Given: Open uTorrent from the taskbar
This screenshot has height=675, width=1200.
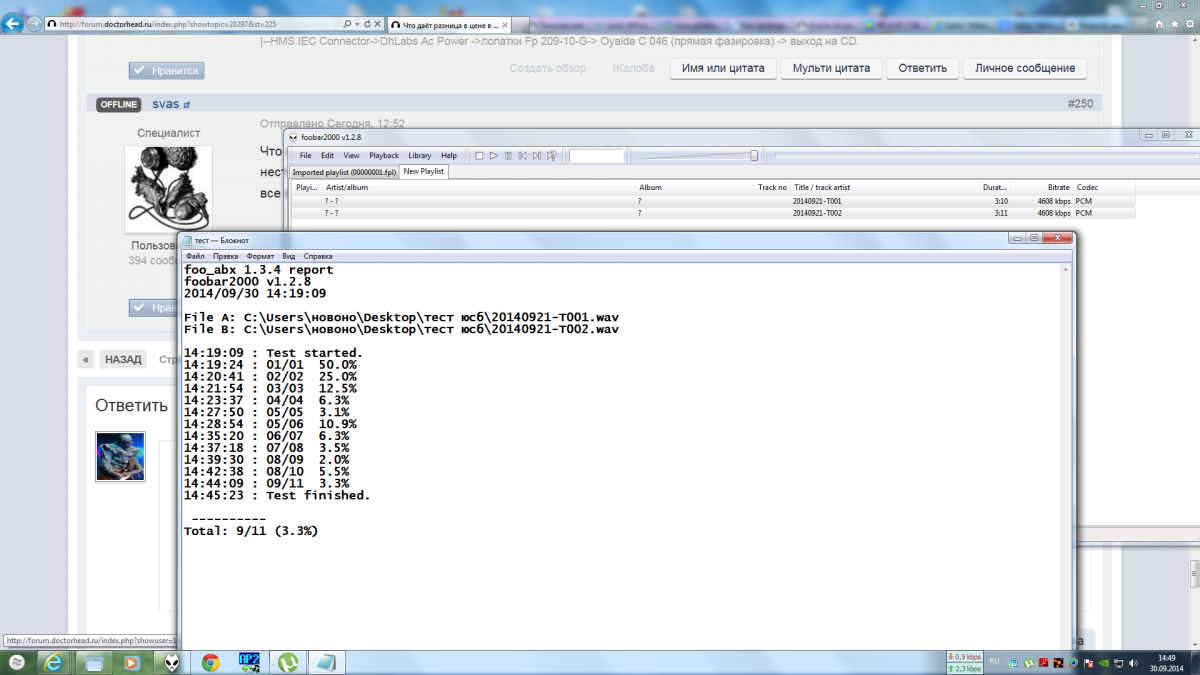Looking at the screenshot, I should [288, 661].
